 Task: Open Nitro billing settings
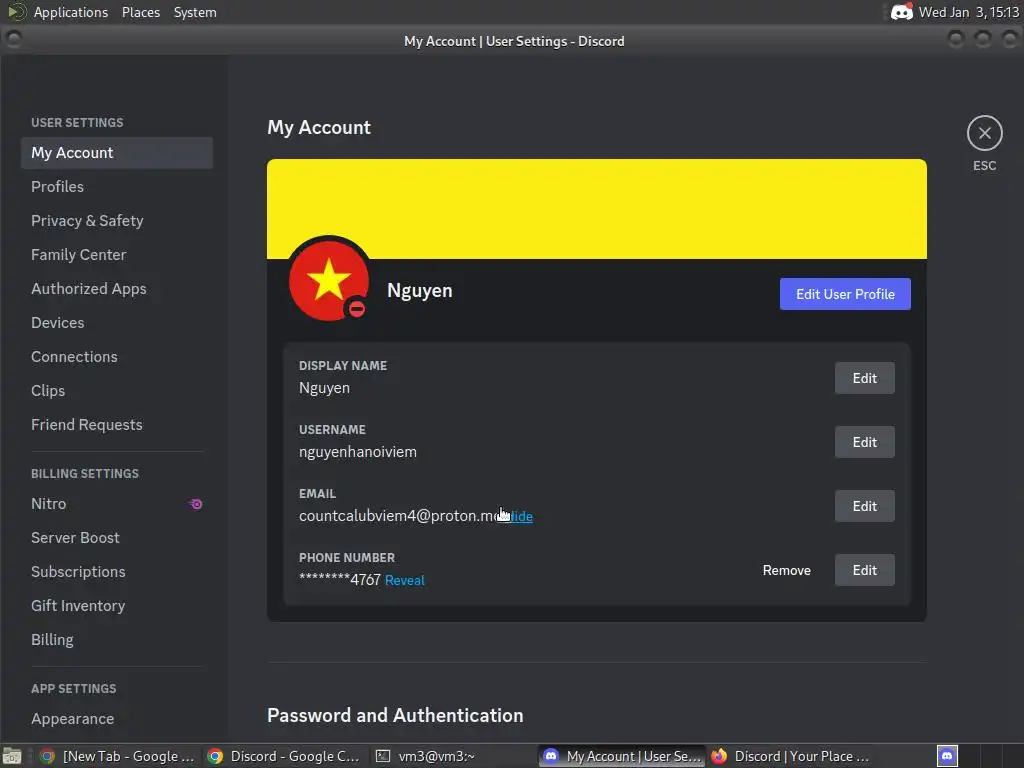117,504
